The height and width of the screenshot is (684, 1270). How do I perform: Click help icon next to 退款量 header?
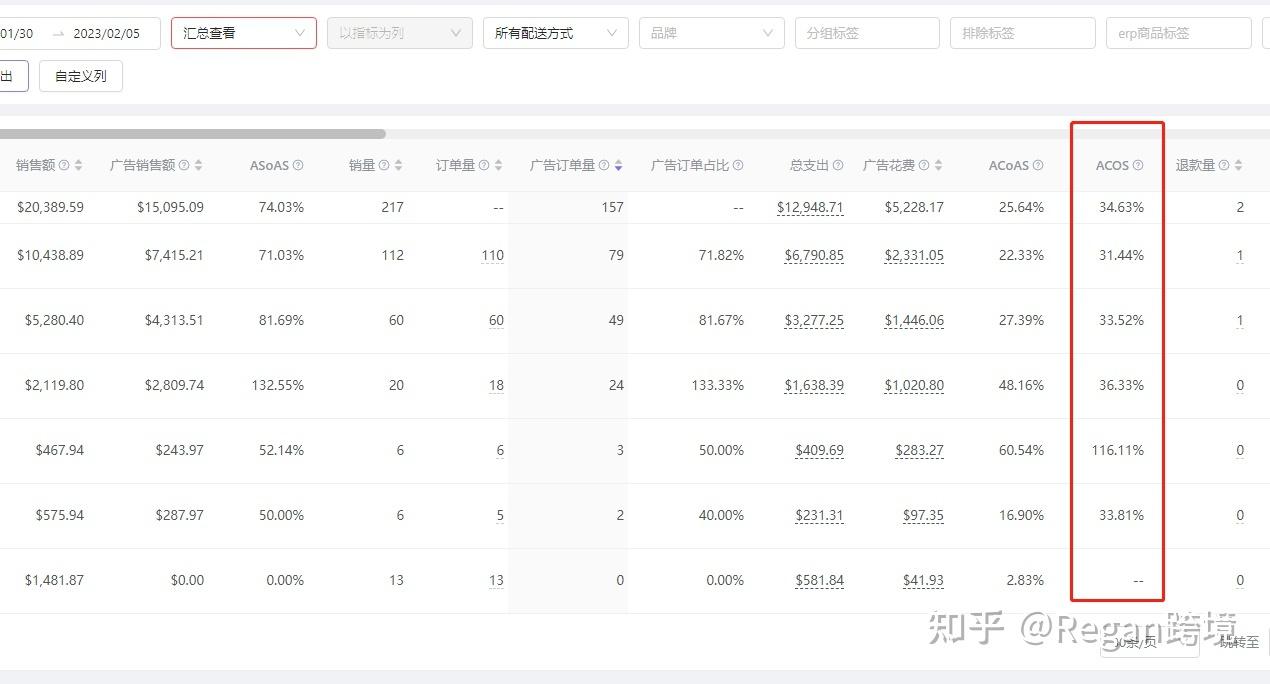[1224, 166]
